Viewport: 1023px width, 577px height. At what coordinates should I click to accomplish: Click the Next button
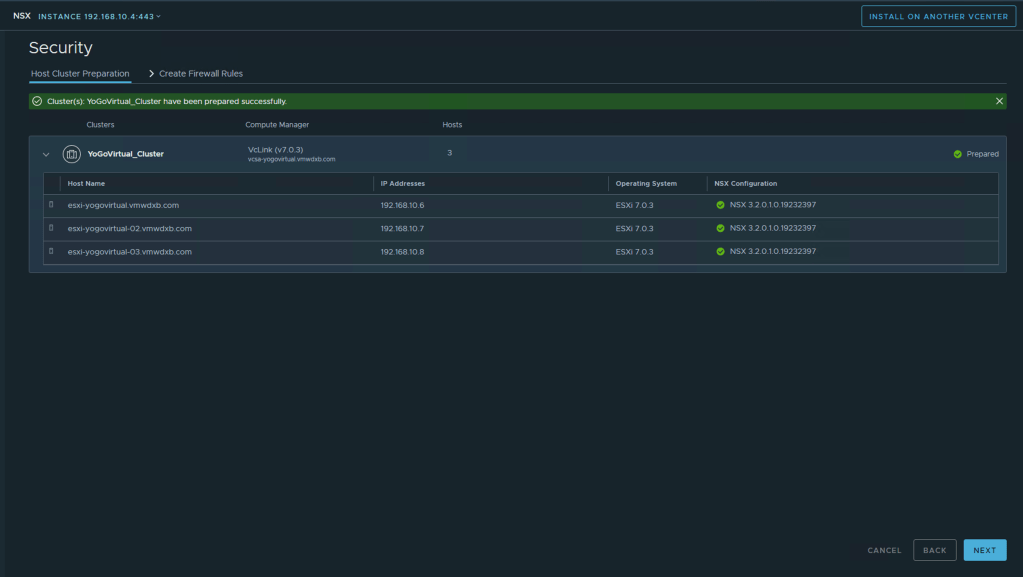pos(984,550)
